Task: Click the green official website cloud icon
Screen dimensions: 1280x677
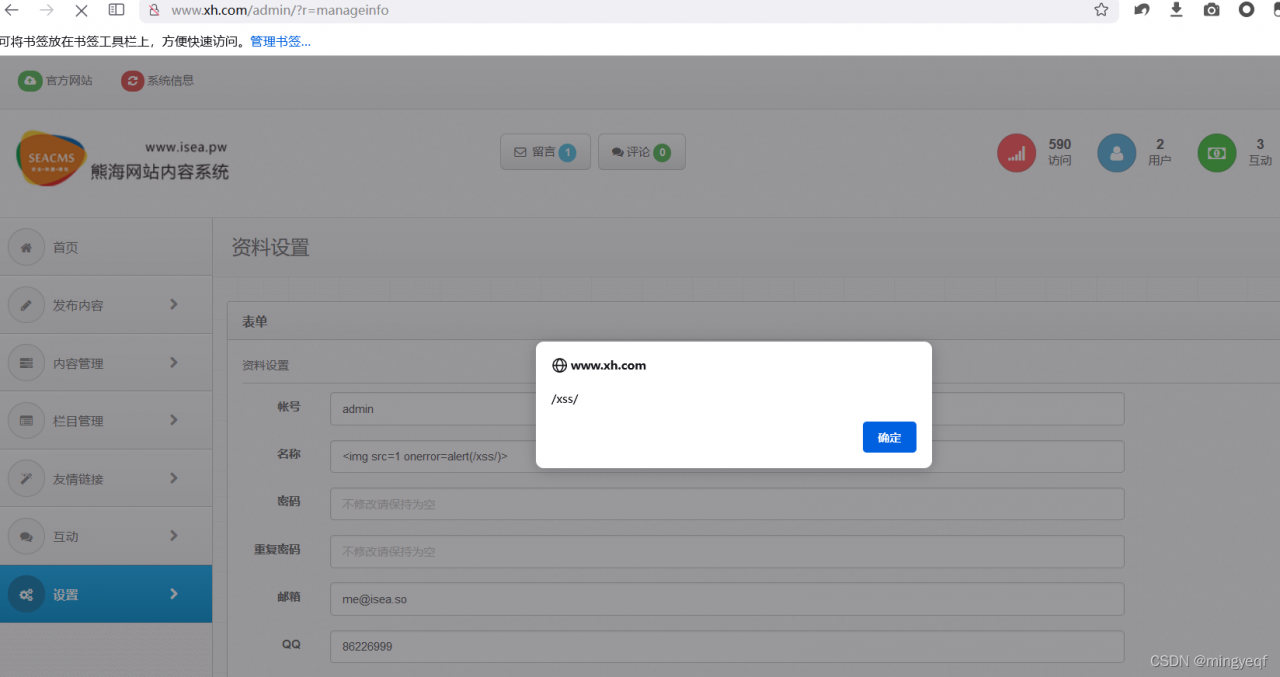Action: pyautogui.click(x=30, y=81)
